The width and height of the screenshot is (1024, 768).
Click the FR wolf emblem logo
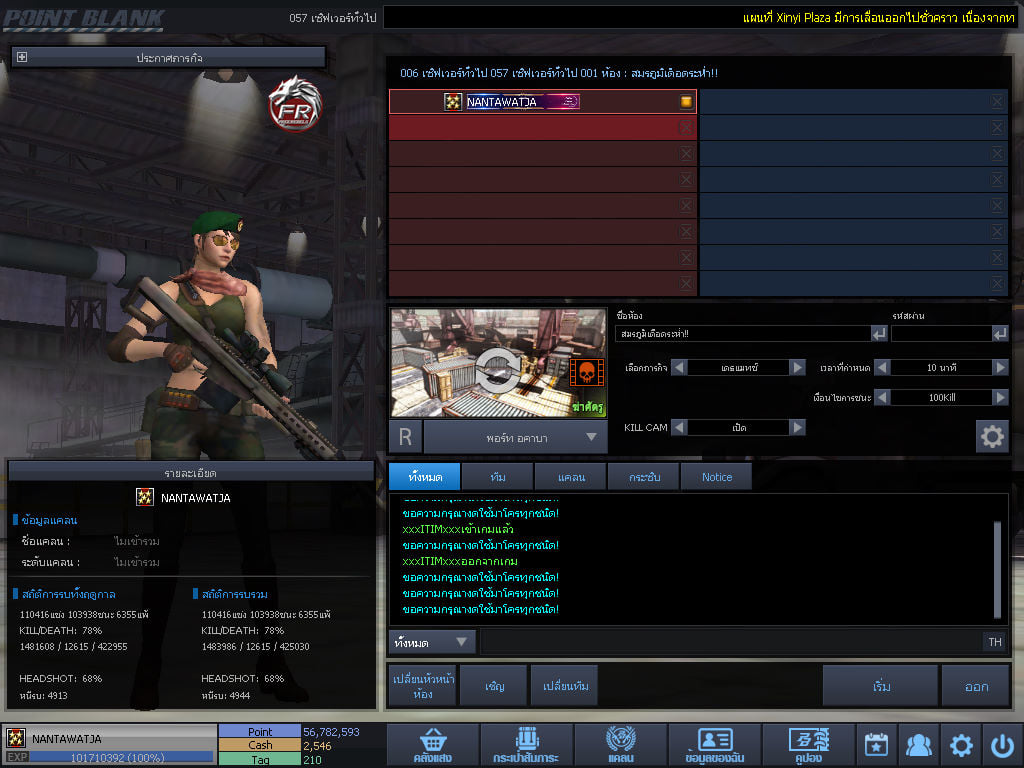click(x=295, y=104)
